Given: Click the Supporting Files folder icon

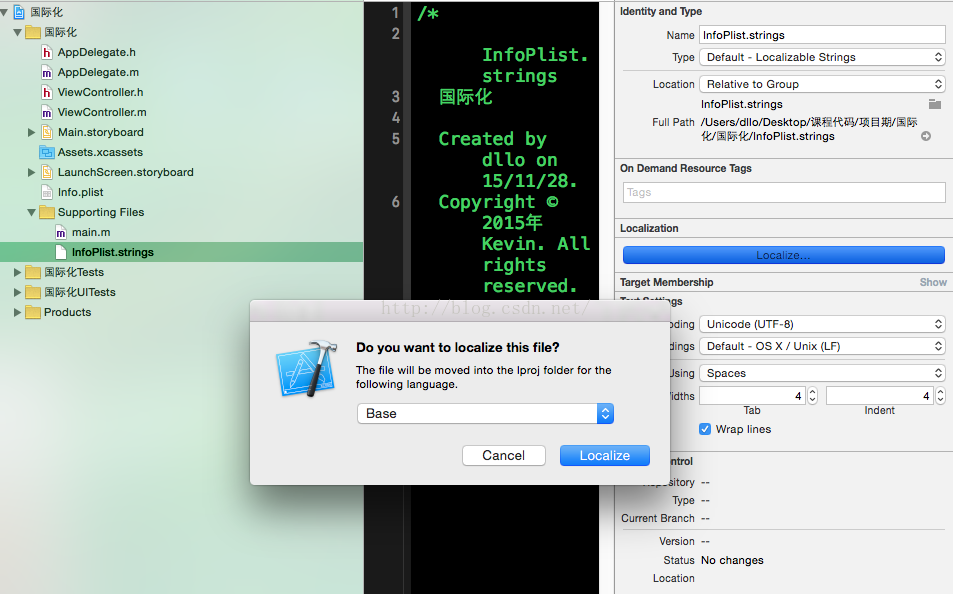Looking at the screenshot, I should [x=47, y=212].
